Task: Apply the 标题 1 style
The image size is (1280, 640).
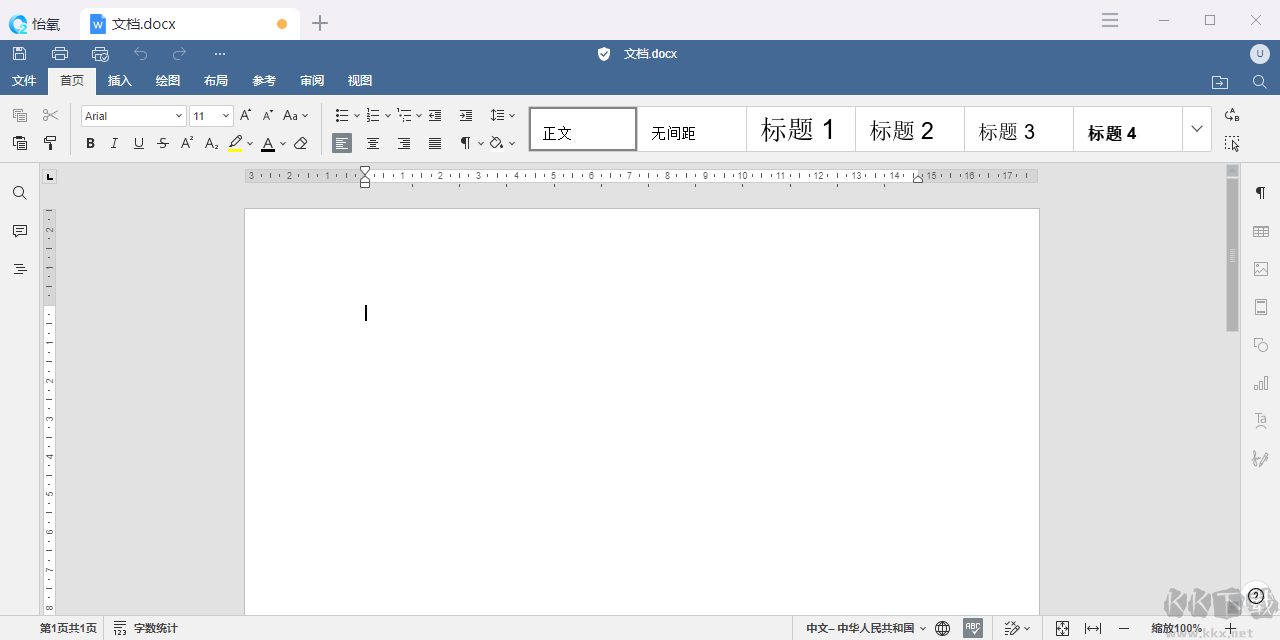Action: coord(800,130)
